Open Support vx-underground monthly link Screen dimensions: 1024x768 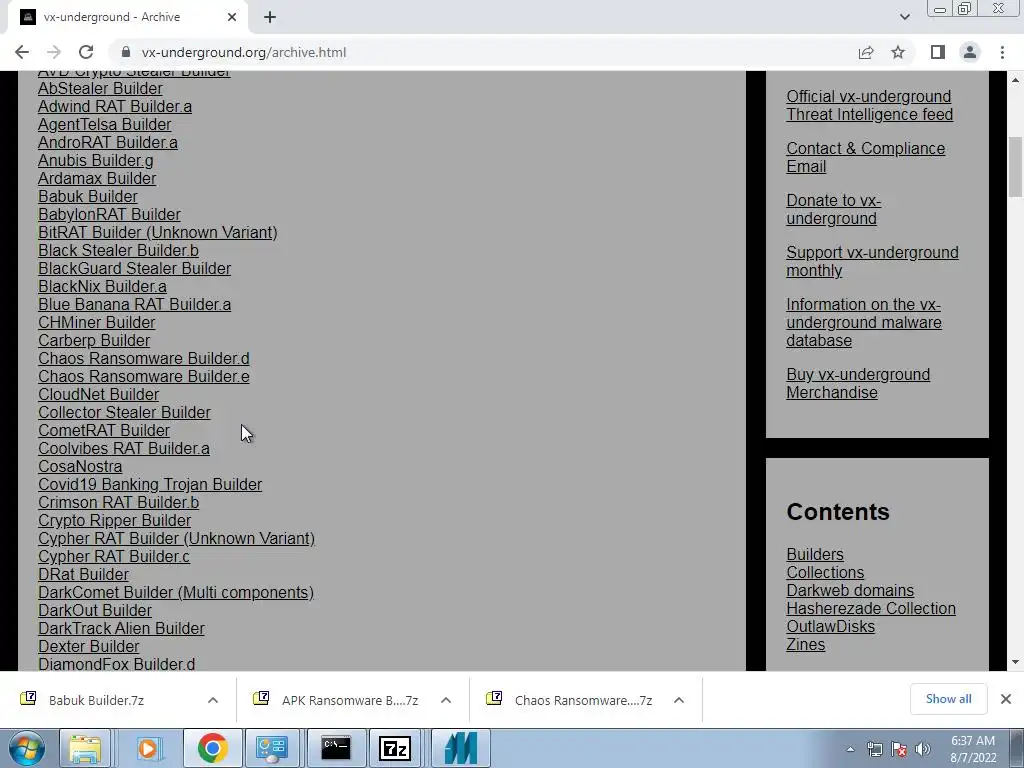pyautogui.click(x=872, y=261)
